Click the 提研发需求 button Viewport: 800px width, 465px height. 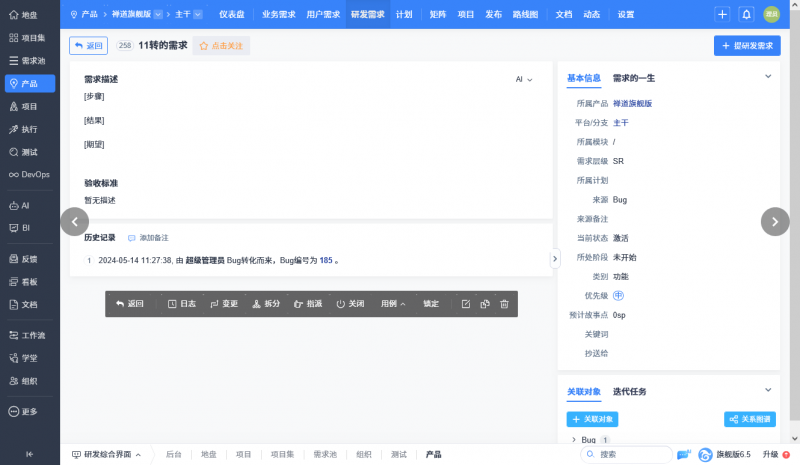(x=747, y=46)
